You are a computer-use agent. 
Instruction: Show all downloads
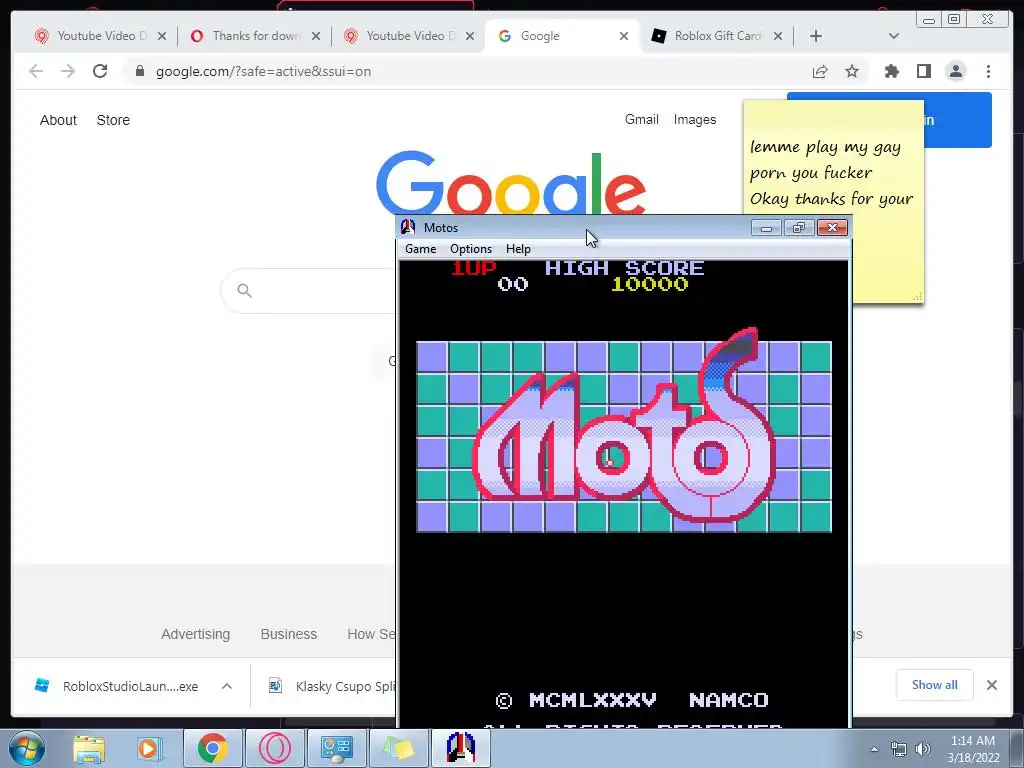click(934, 684)
